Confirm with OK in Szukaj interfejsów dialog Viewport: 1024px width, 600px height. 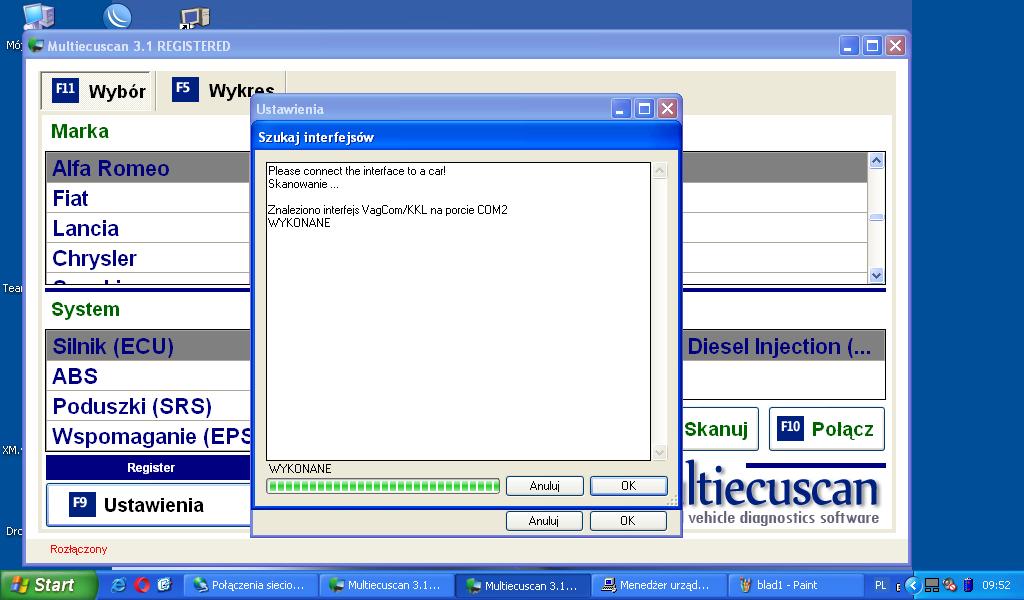click(628, 486)
